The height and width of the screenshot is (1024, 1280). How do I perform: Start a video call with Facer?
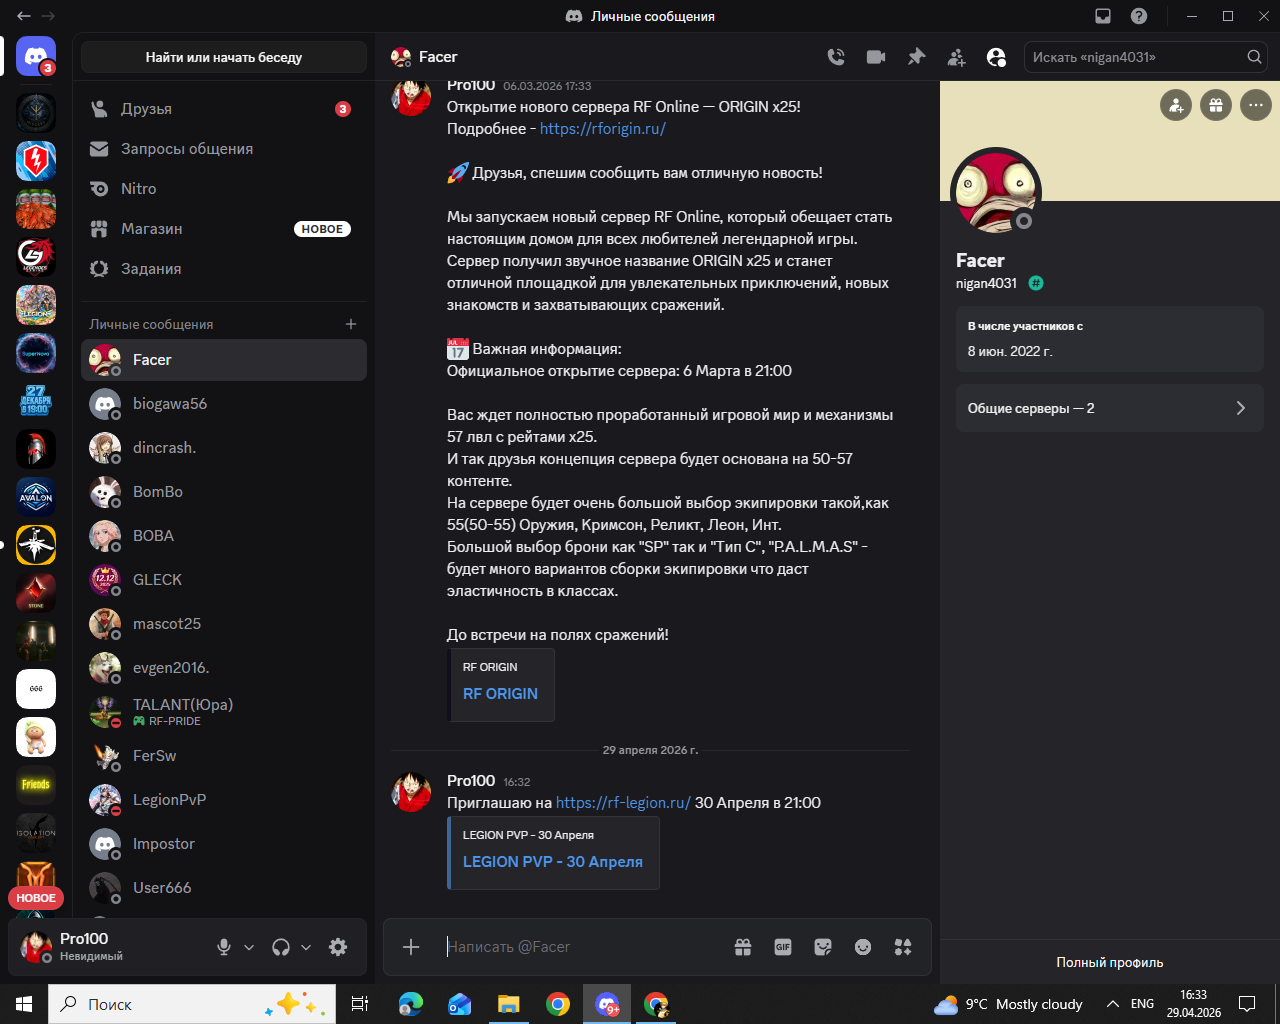[x=876, y=57]
